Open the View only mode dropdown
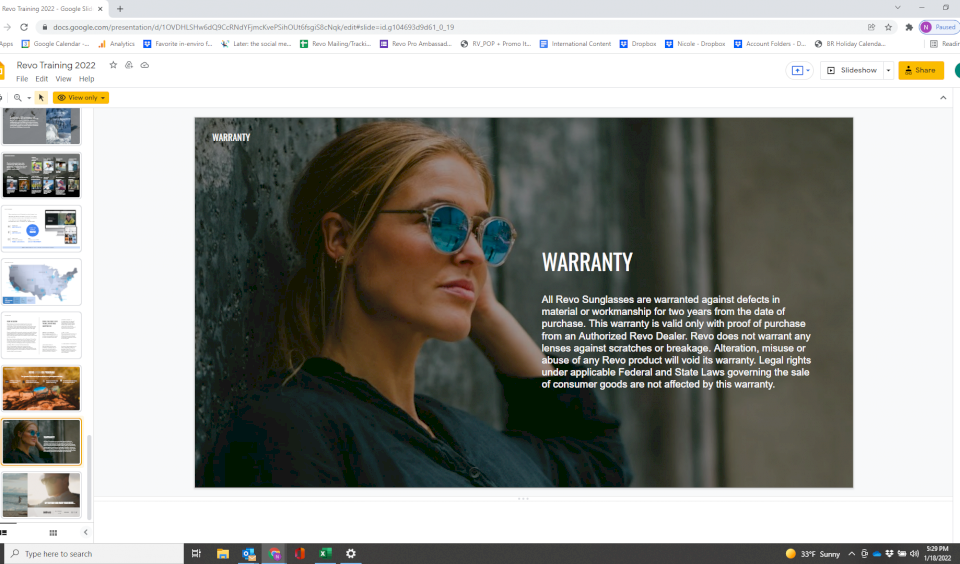 pos(81,98)
